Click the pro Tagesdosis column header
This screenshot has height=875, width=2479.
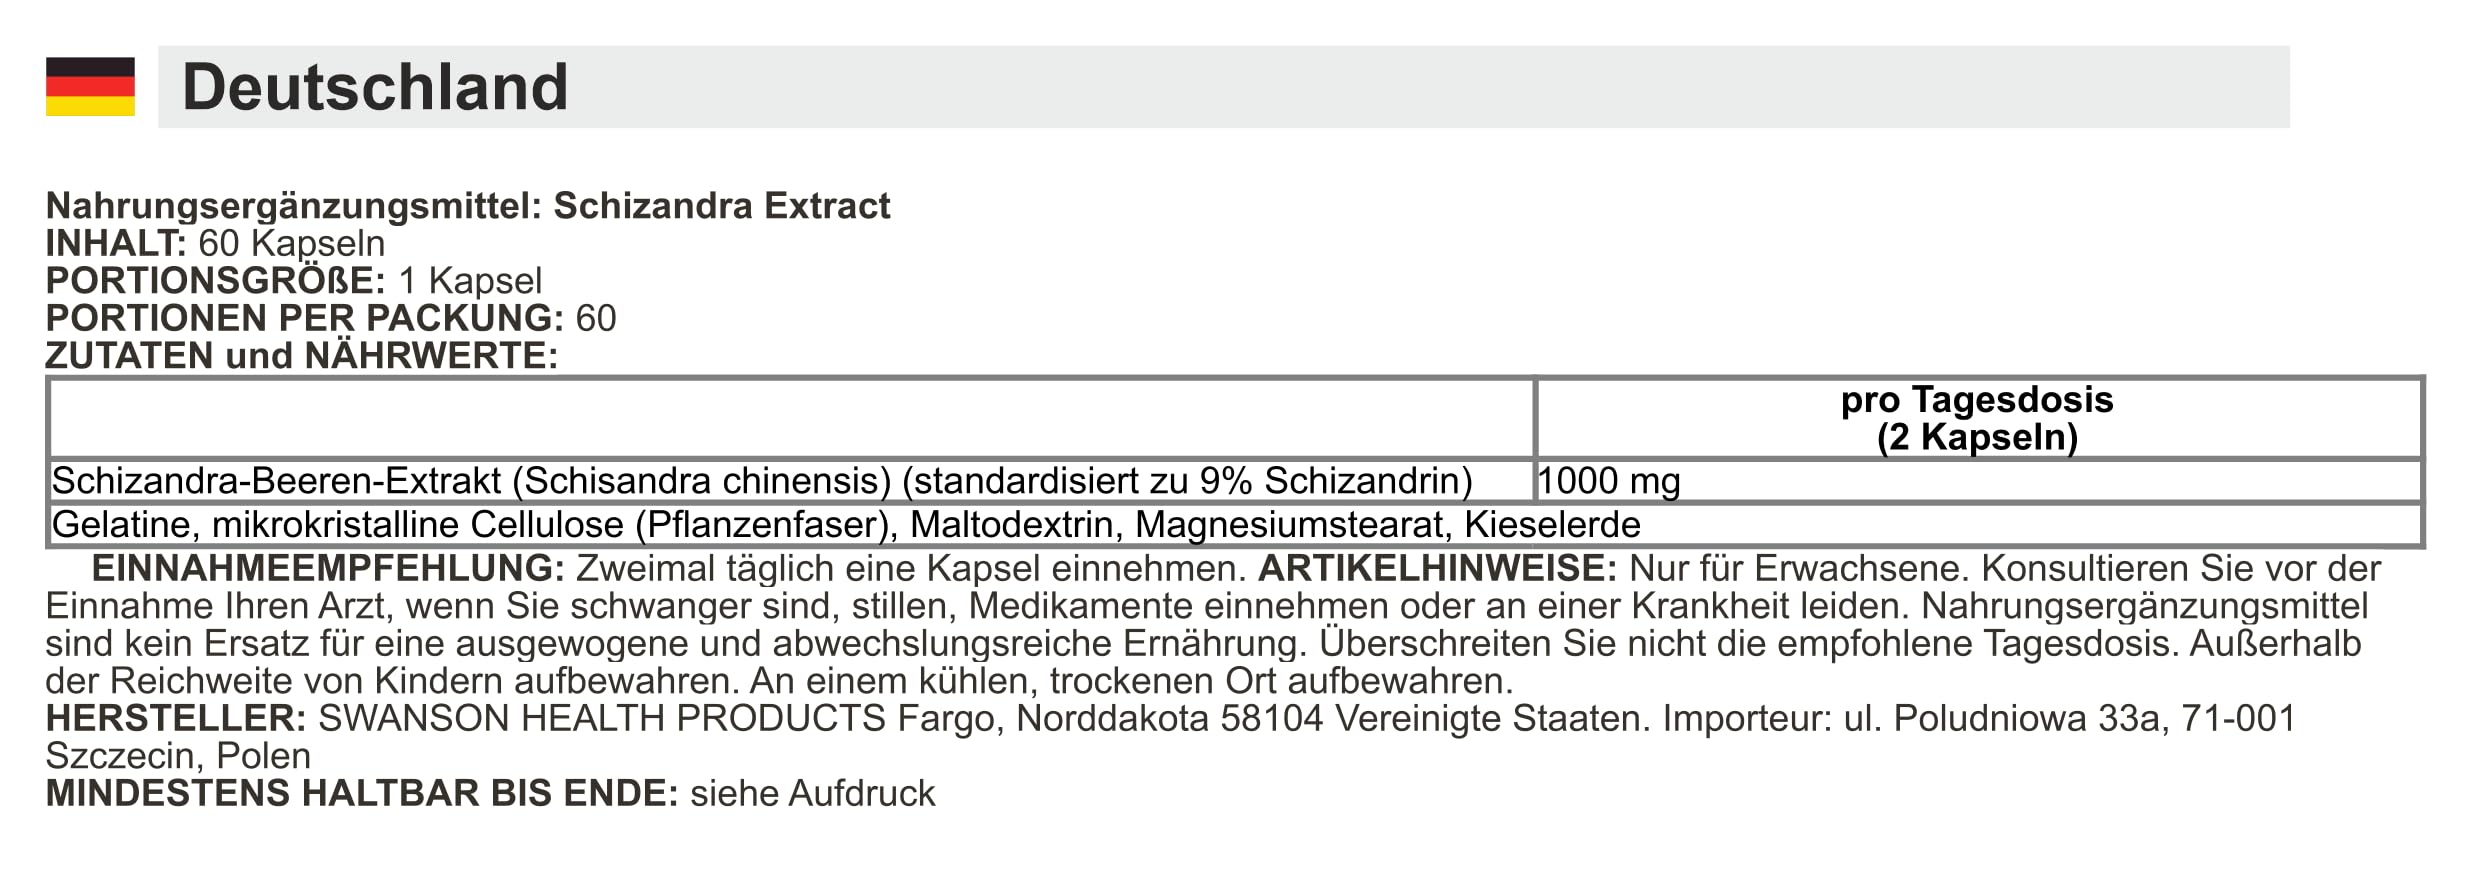point(1977,400)
